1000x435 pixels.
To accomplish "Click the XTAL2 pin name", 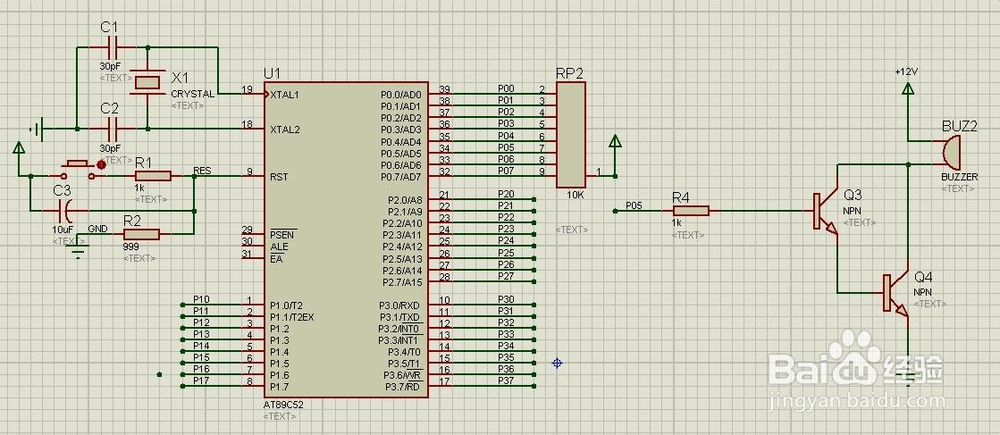I will 285,129.
